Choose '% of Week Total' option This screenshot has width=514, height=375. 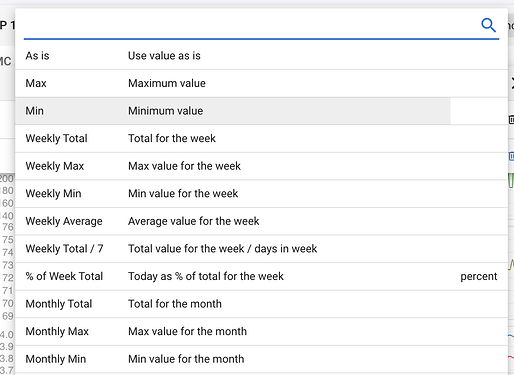[261, 276]
